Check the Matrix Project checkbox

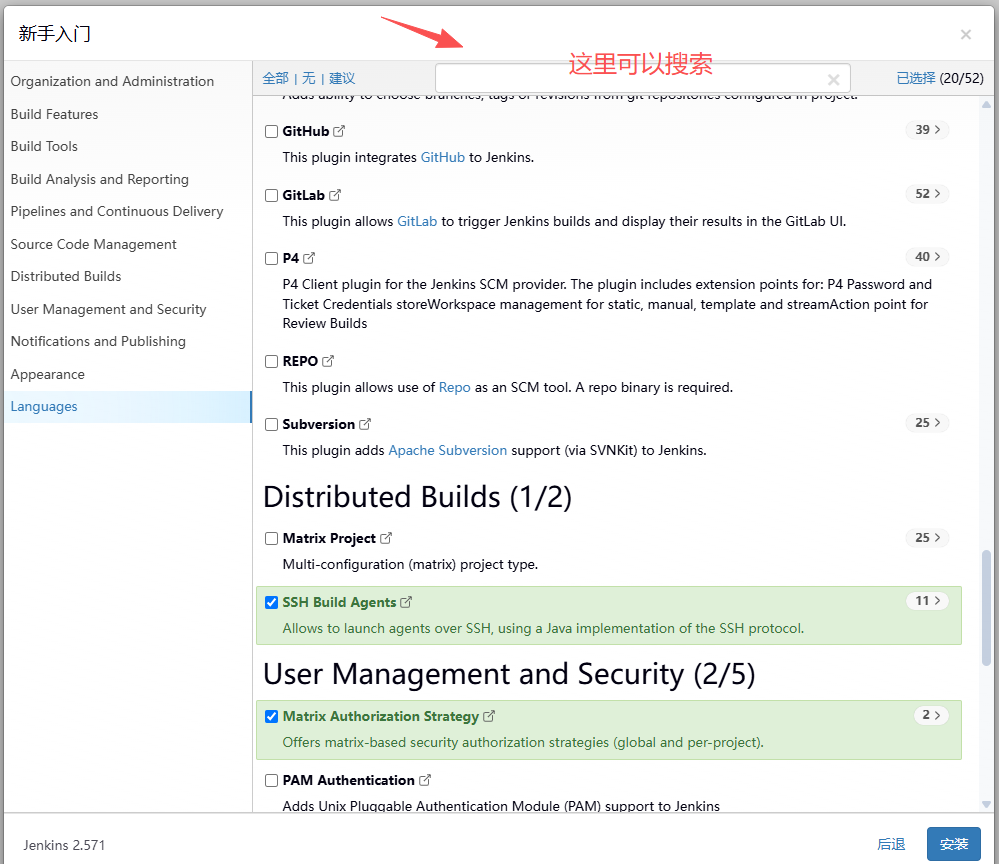coord(271,538)
